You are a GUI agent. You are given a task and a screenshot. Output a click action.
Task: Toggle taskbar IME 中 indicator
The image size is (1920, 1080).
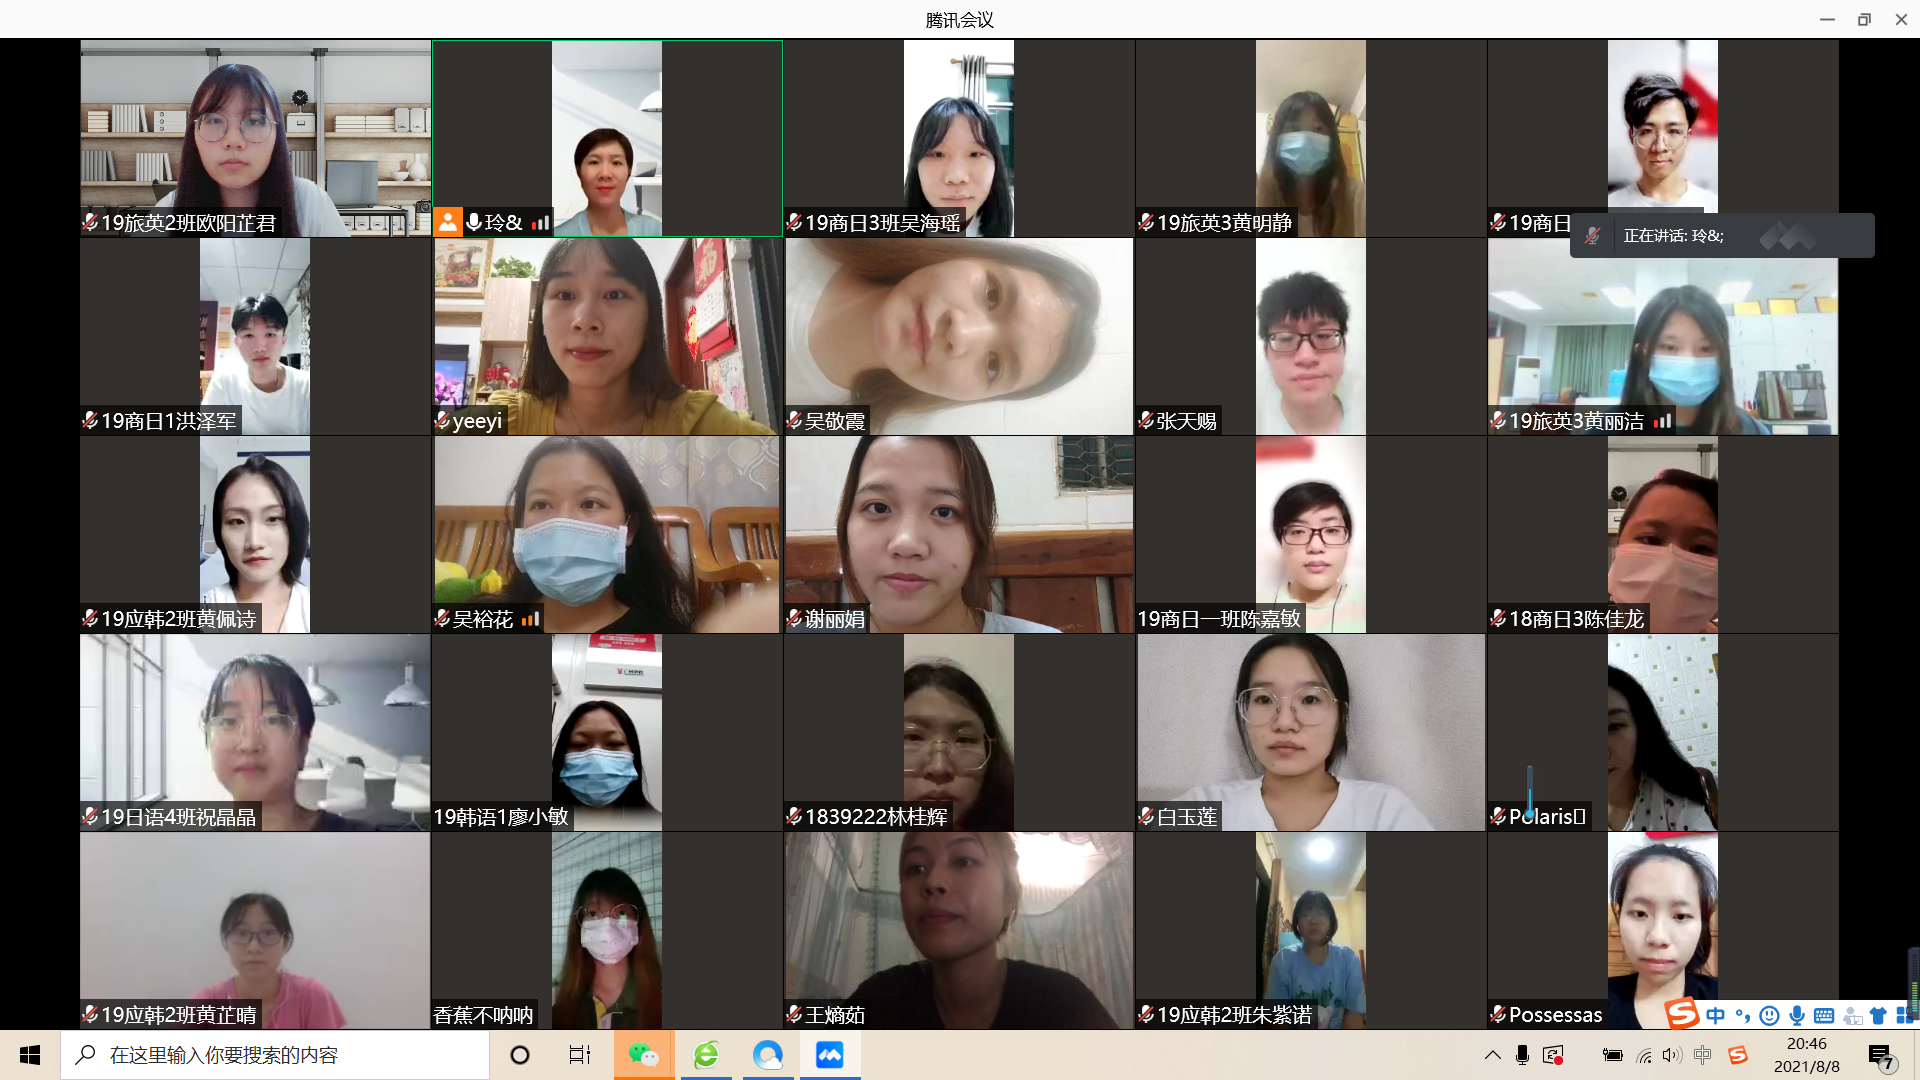(1703, 1055)
